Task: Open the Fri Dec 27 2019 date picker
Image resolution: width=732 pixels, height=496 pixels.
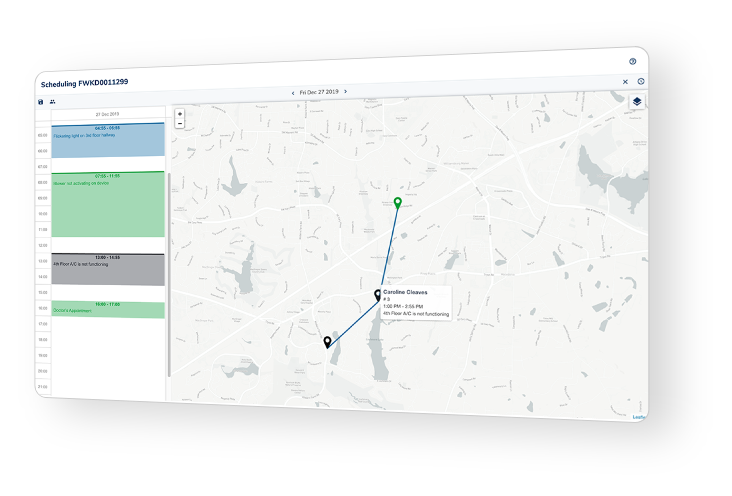Action: [319, 92]
